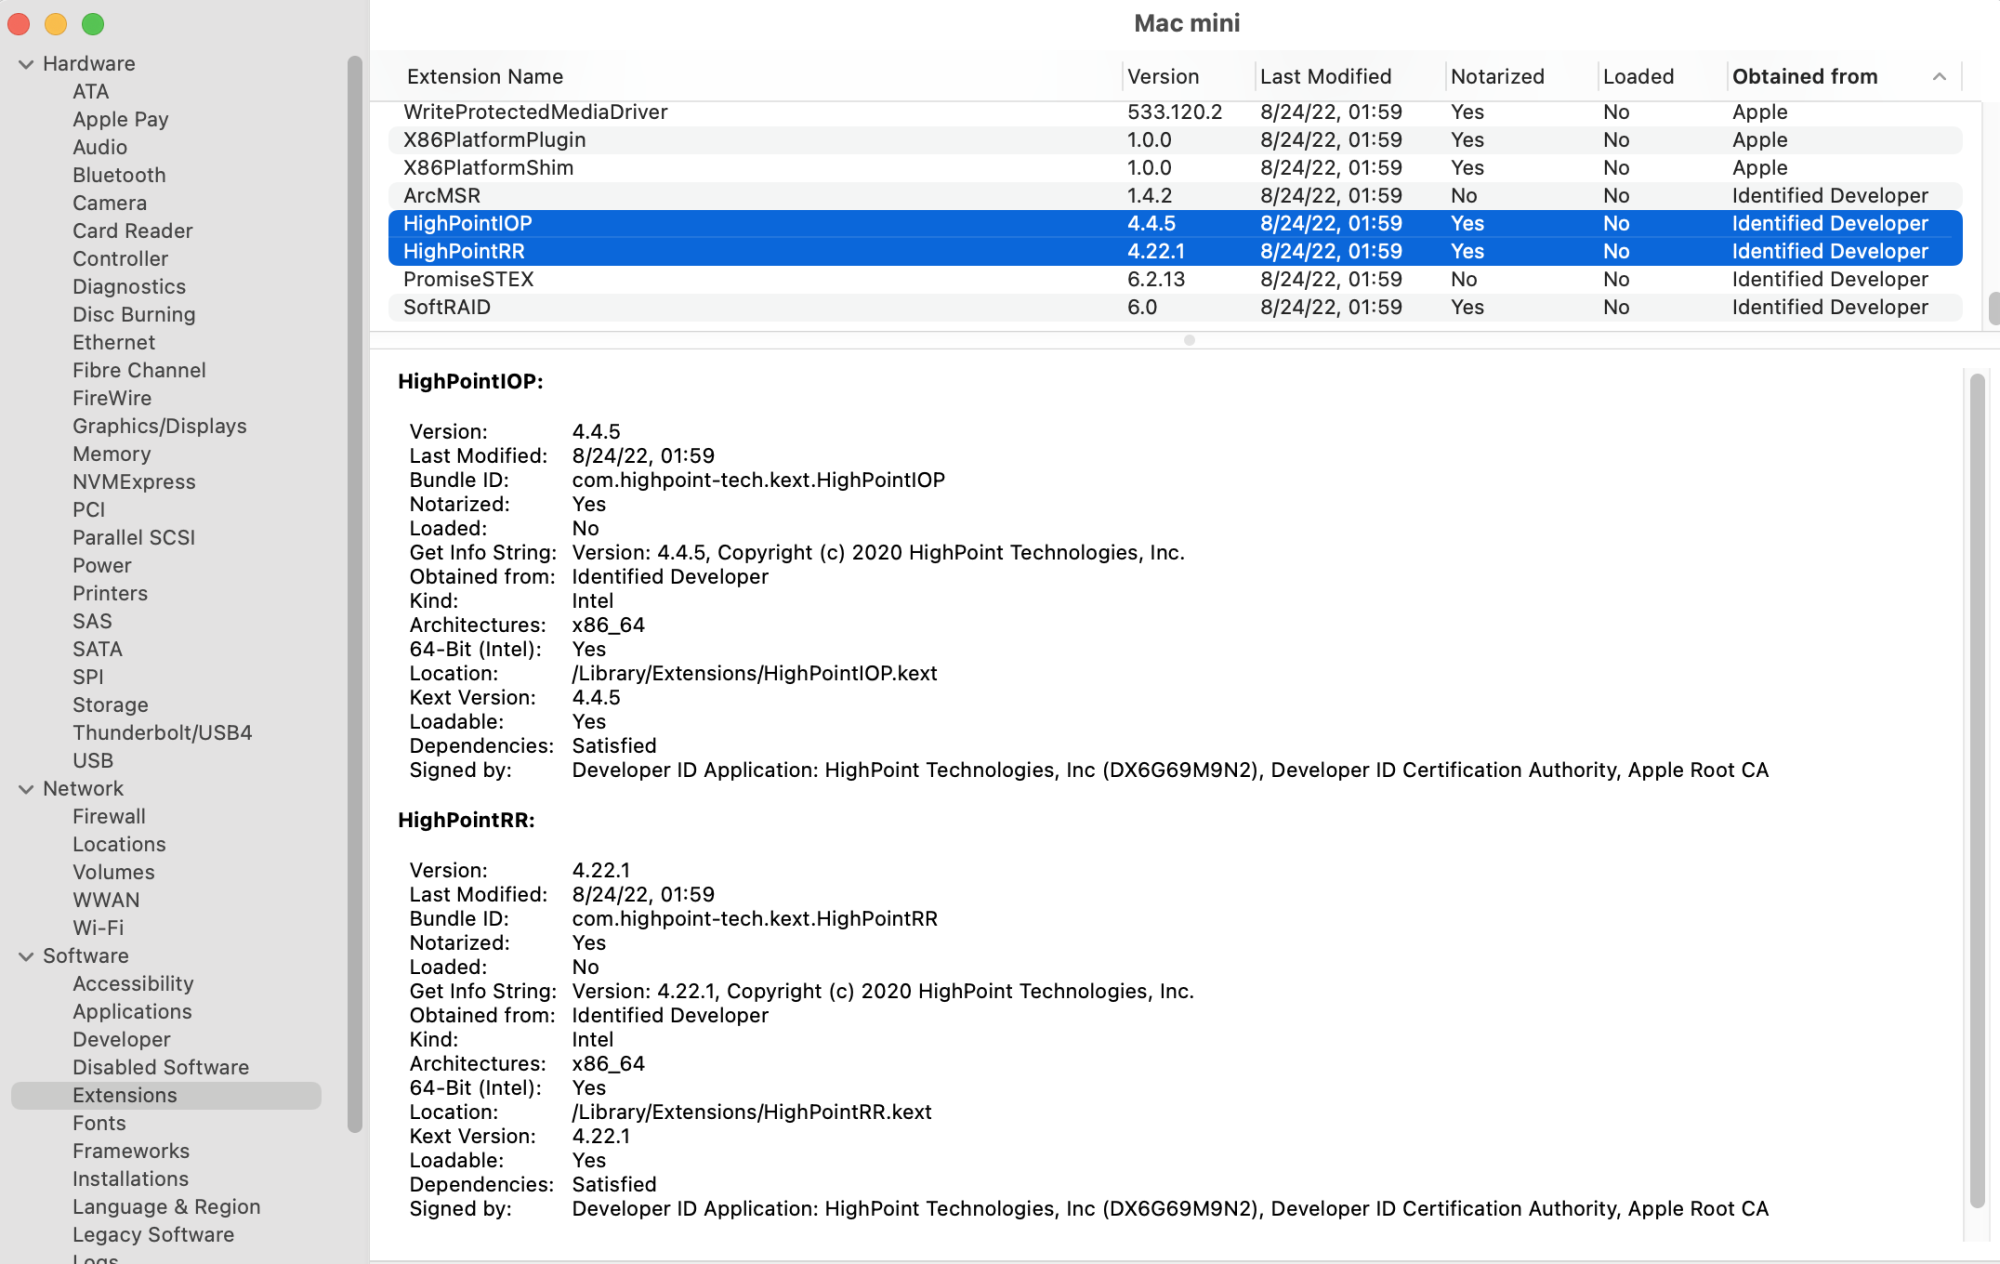Select Power in the sidebar
The height and width of the screenshot is (1264, 2000).
click(102, 566)
